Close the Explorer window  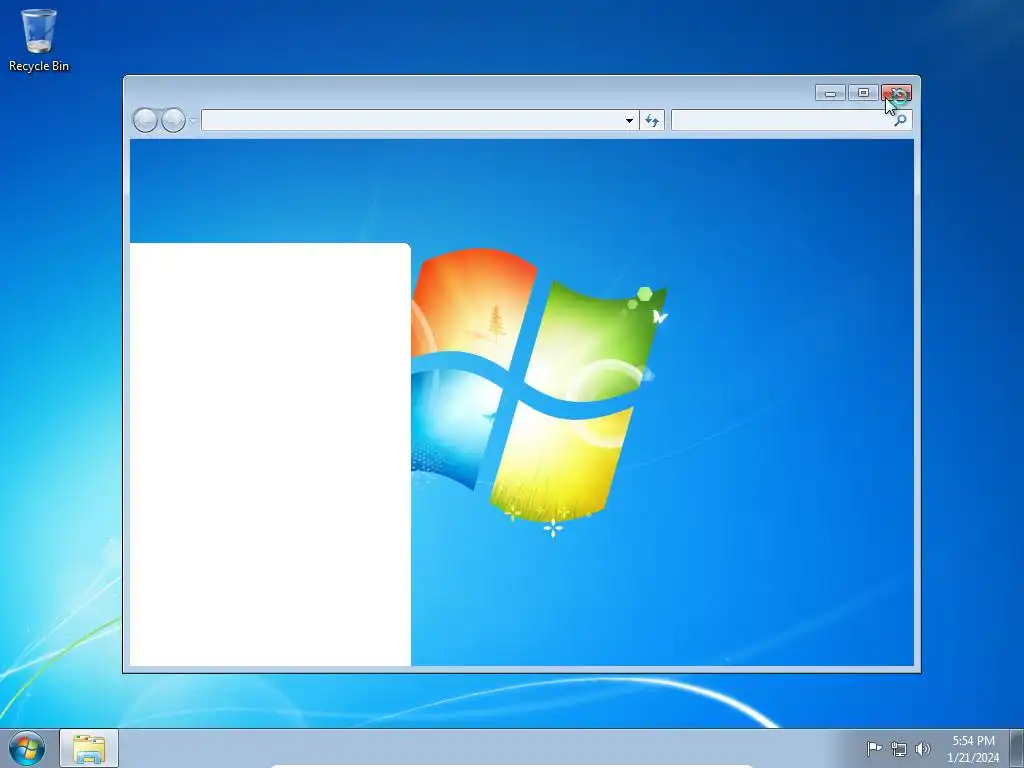[x=897, y=93]
